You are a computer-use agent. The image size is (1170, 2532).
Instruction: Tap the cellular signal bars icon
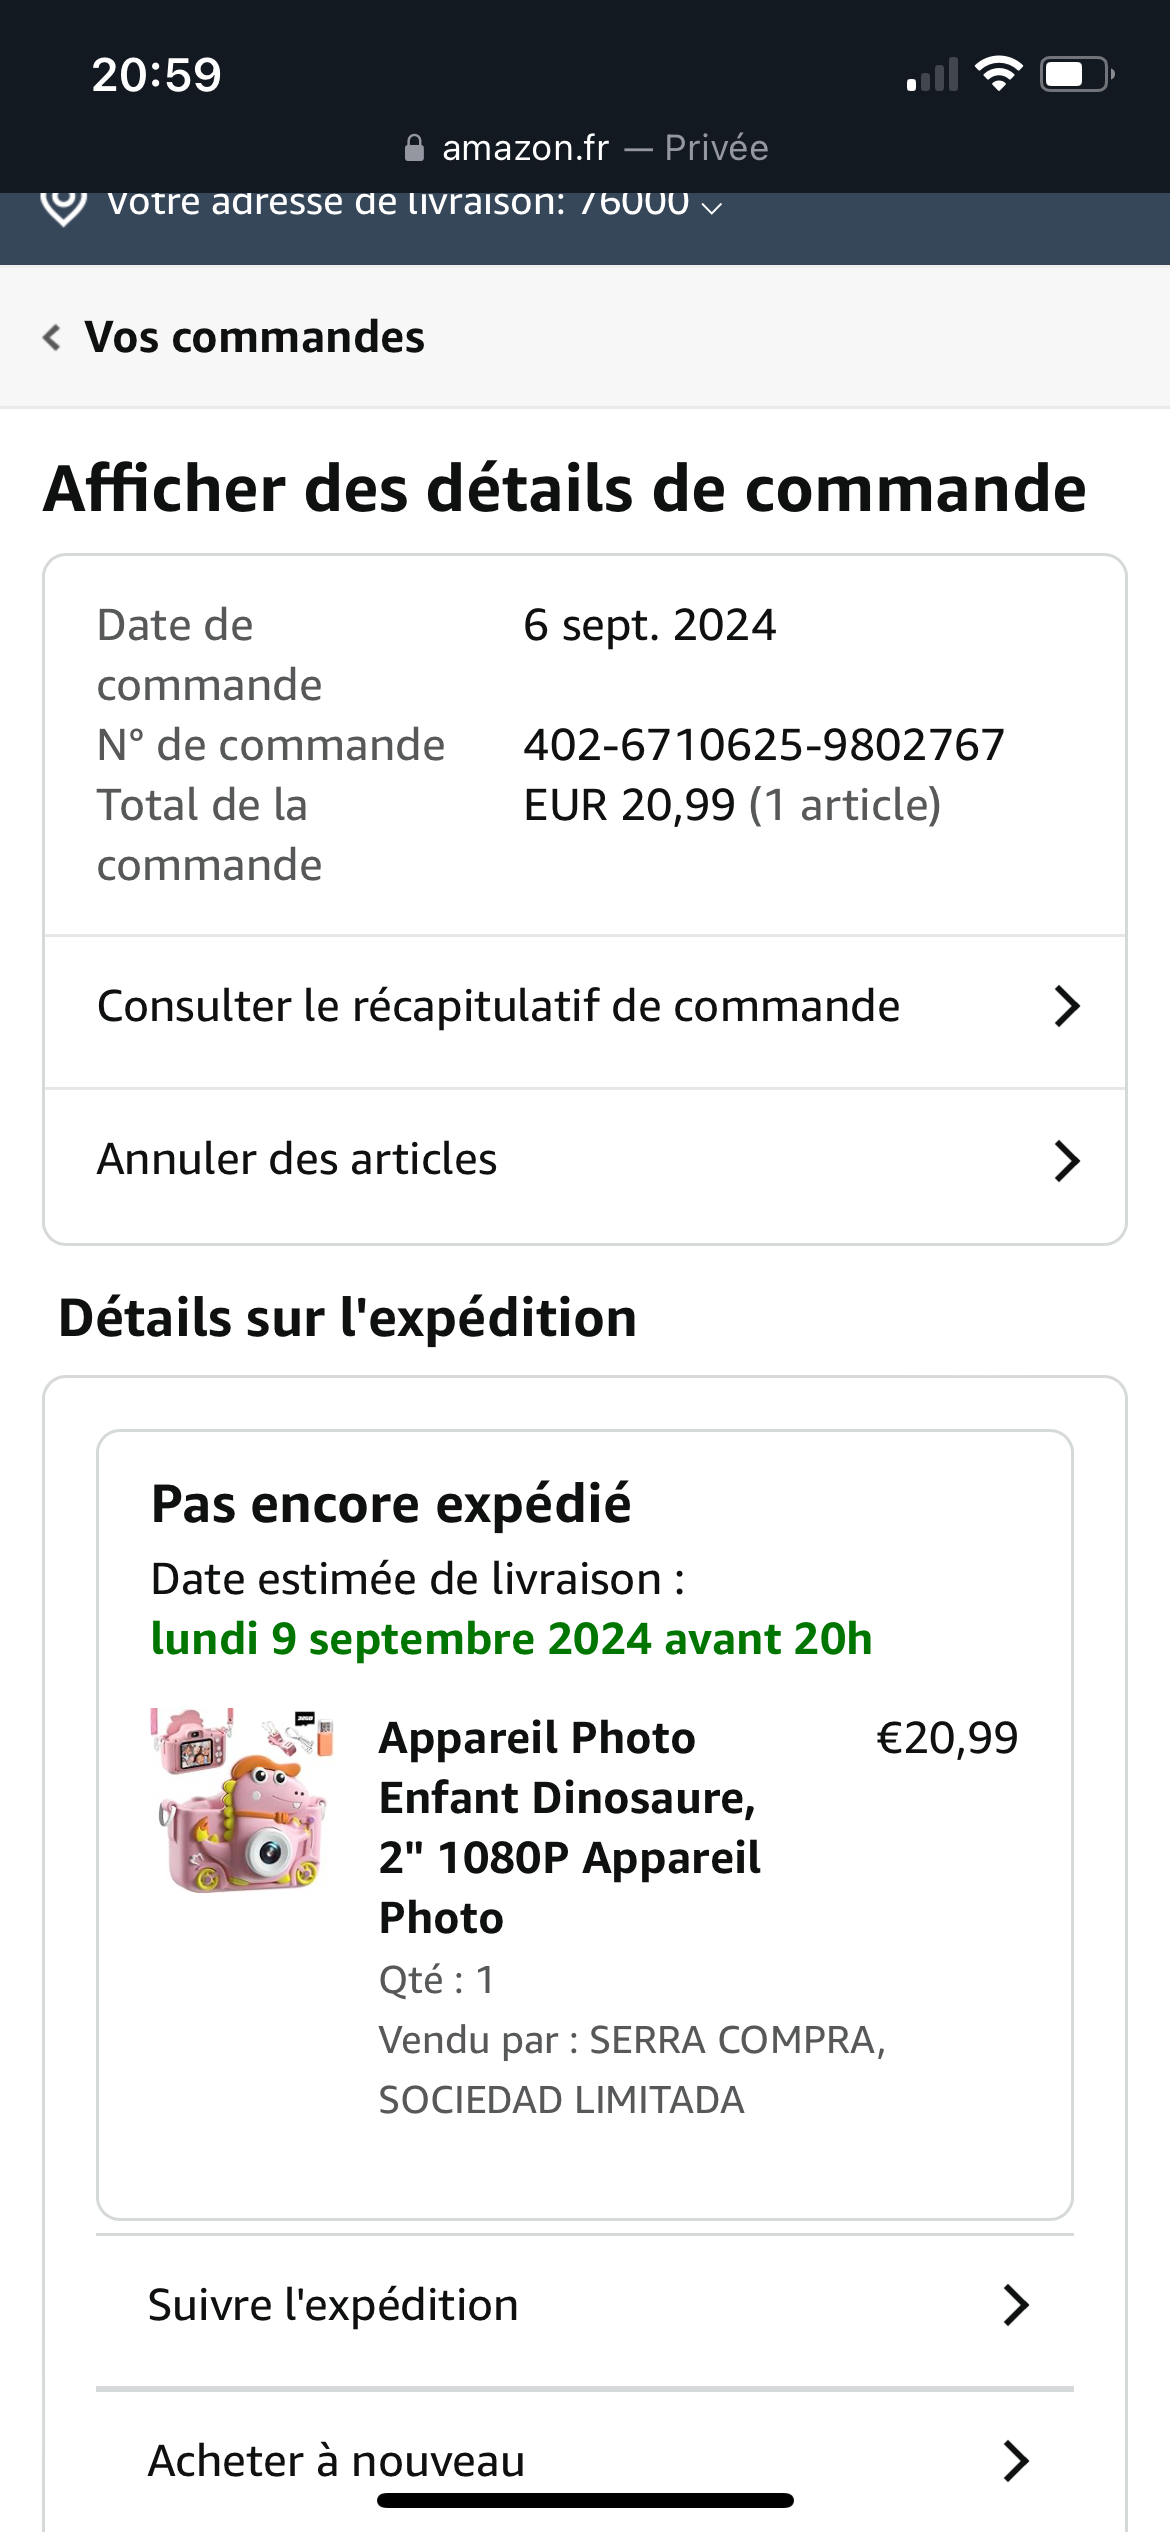point(932,76)
